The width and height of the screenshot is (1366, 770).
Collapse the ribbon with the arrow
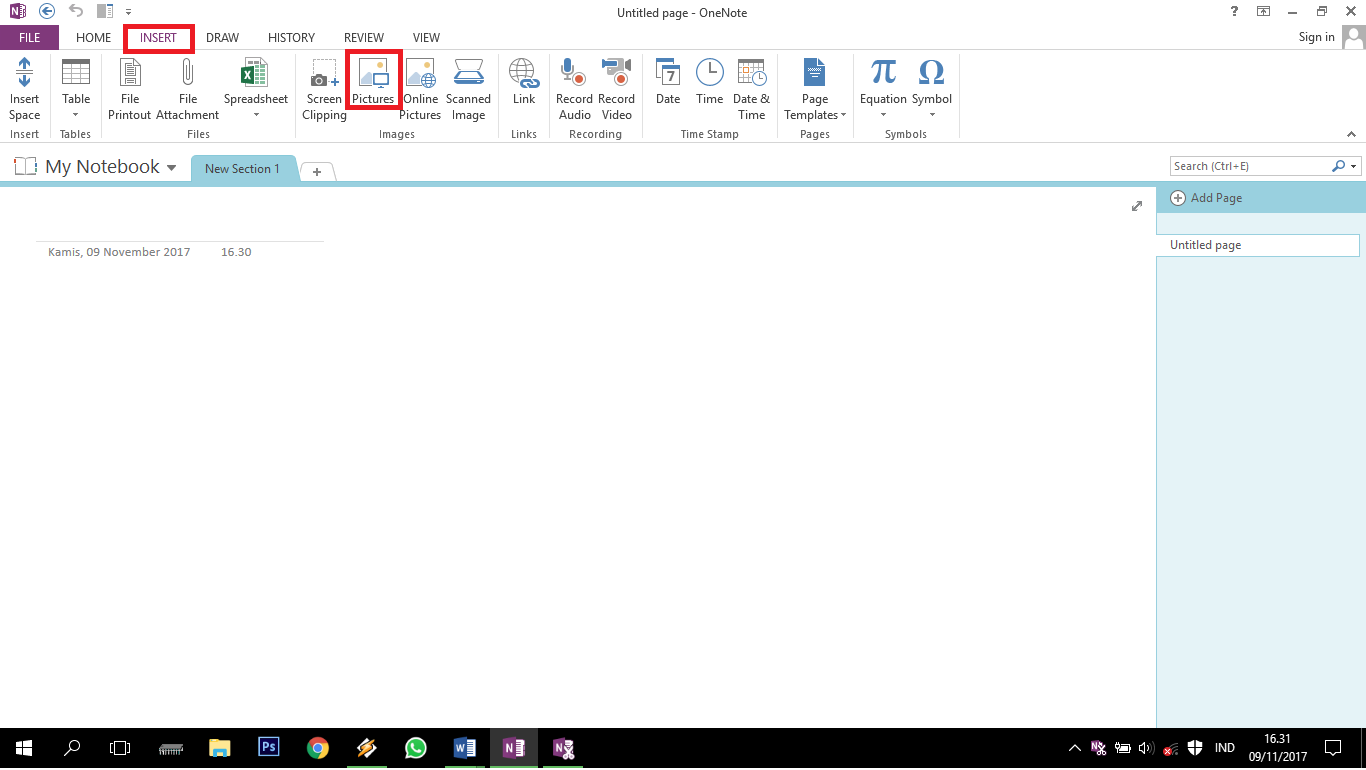(1351, 134)
